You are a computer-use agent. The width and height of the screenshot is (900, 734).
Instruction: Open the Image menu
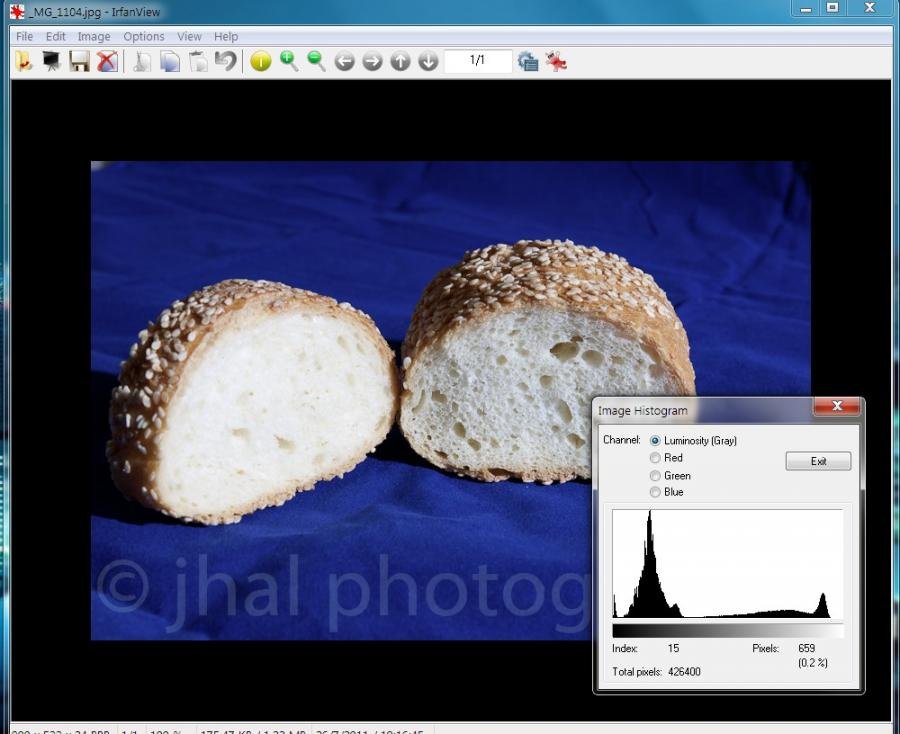tap(94, 36)
